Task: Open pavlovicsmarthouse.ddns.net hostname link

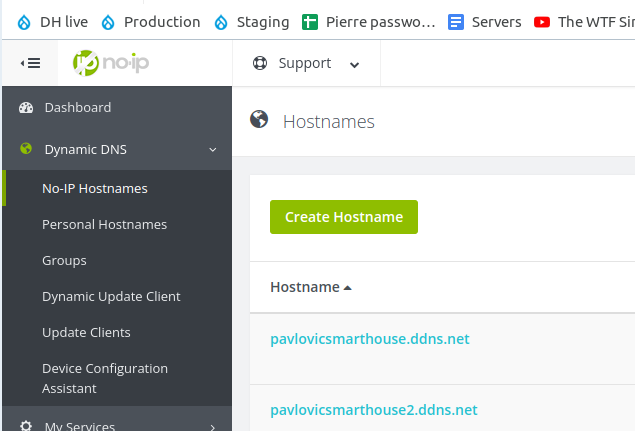Action: tap(369, 339)
